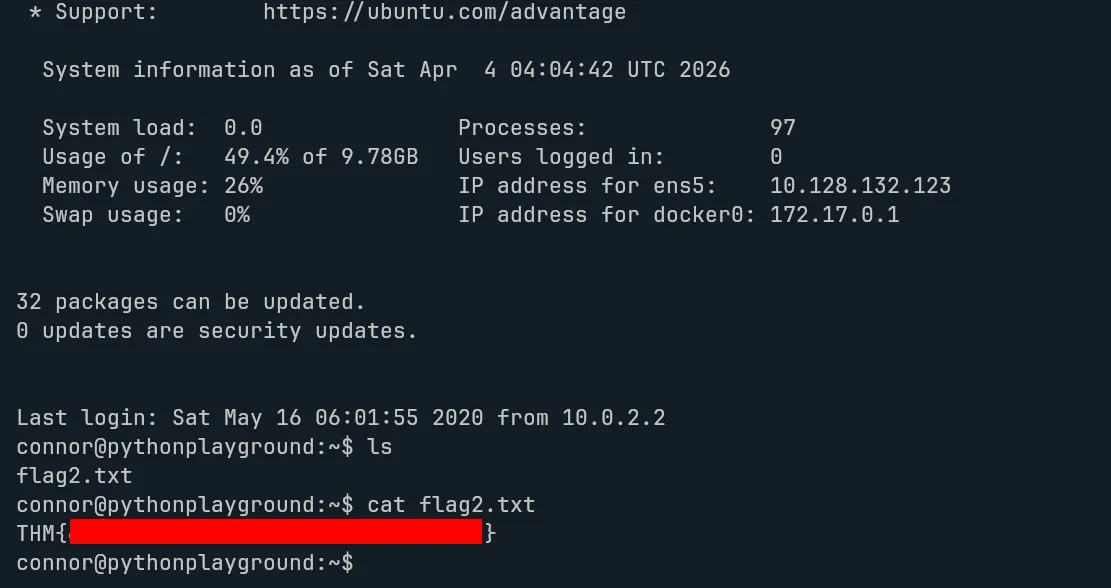Click the '32 packages can be updated' line
This screenshot has width=1111, height=588.
click(x=191, y=302)
